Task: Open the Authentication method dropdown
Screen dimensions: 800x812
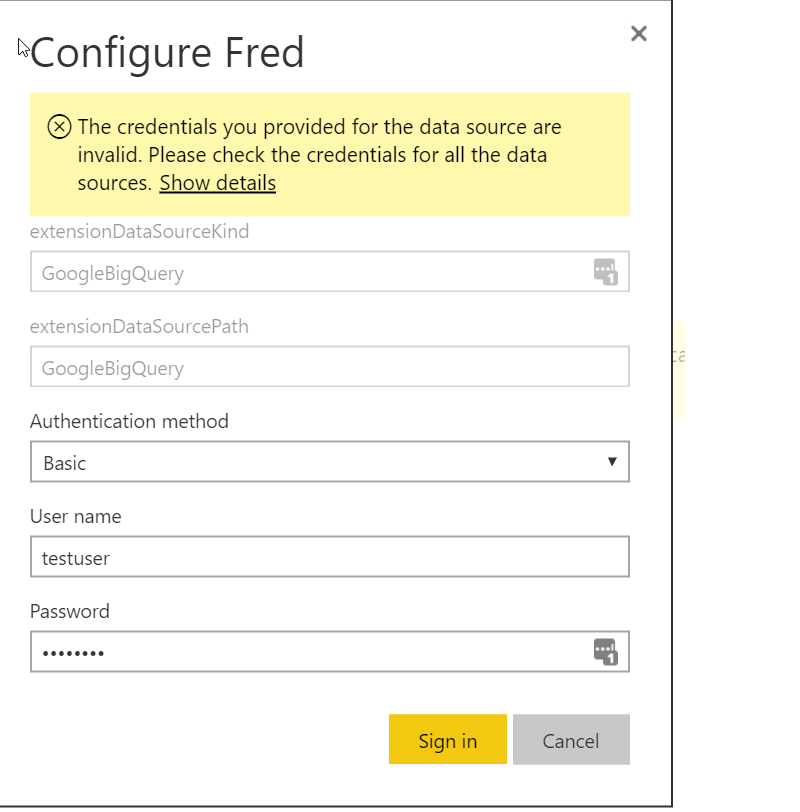Action: pyautogui.click(x=330, y=461)
